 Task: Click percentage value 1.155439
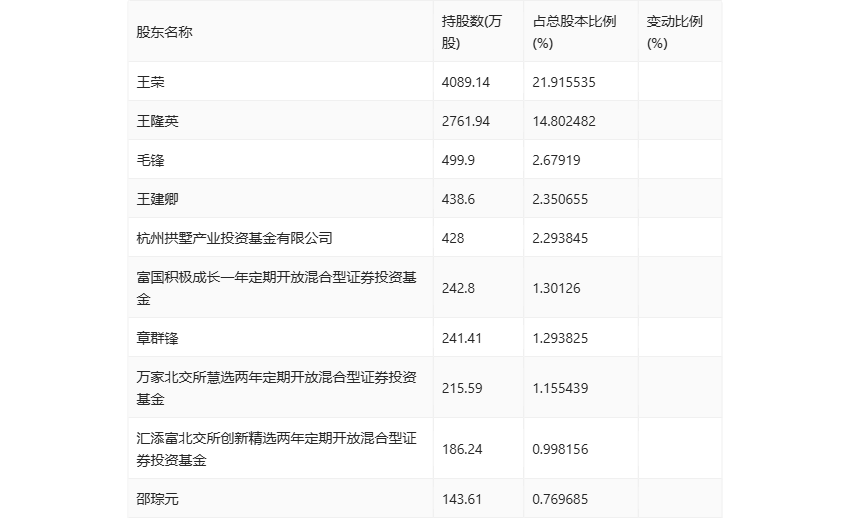click(560, 388)
